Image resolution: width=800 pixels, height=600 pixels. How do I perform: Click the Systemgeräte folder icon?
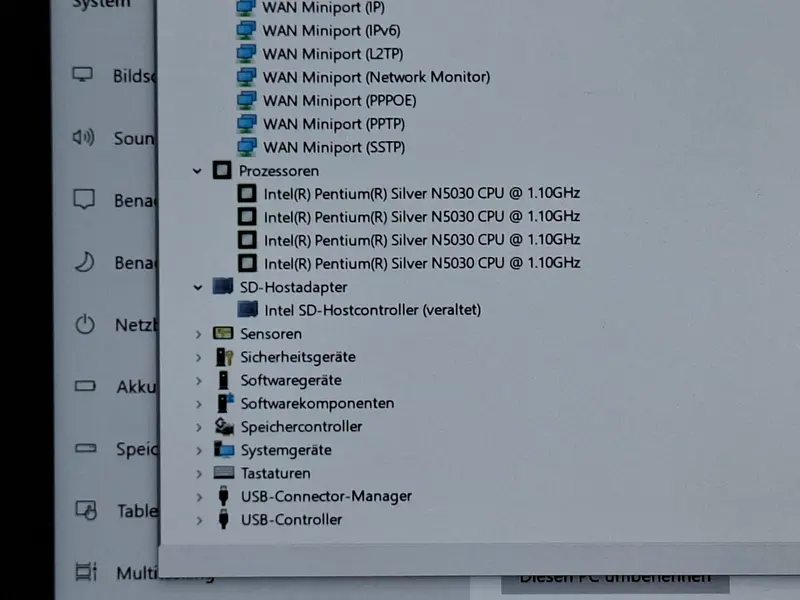tap(224, 449)
